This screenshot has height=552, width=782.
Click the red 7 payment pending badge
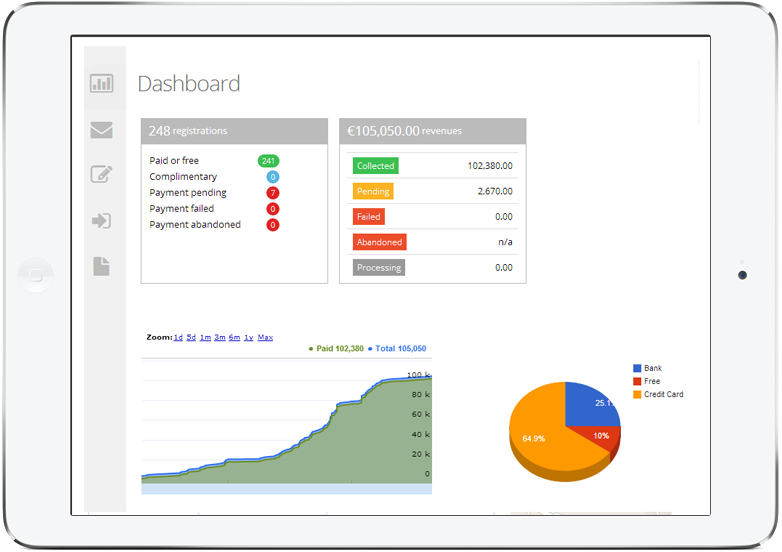pos(273,192)
